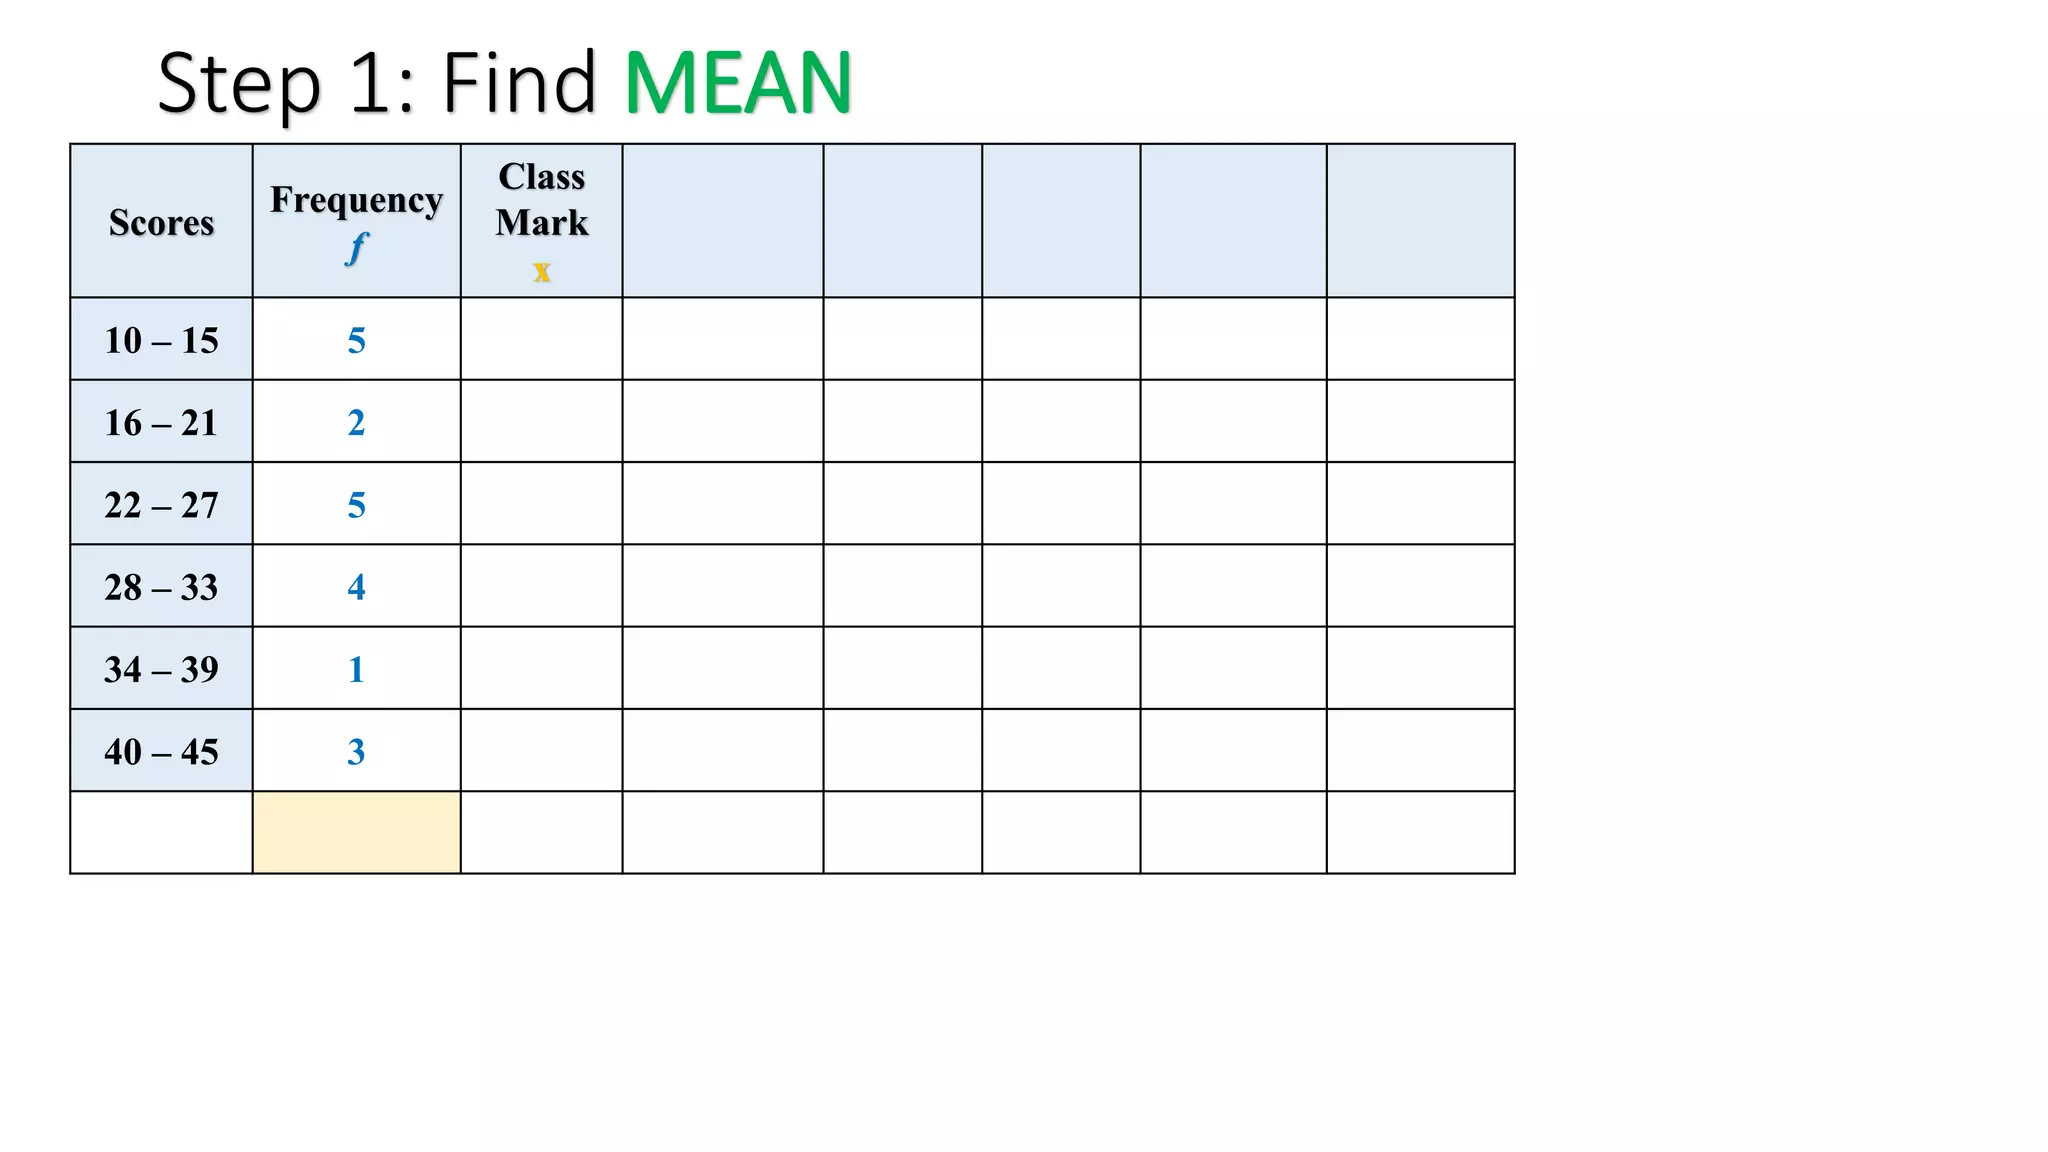Click the empty Class Mark cell for 10 – 15
The height and width of the screenshot is (1152, 2048).
(x=542, y=339)
